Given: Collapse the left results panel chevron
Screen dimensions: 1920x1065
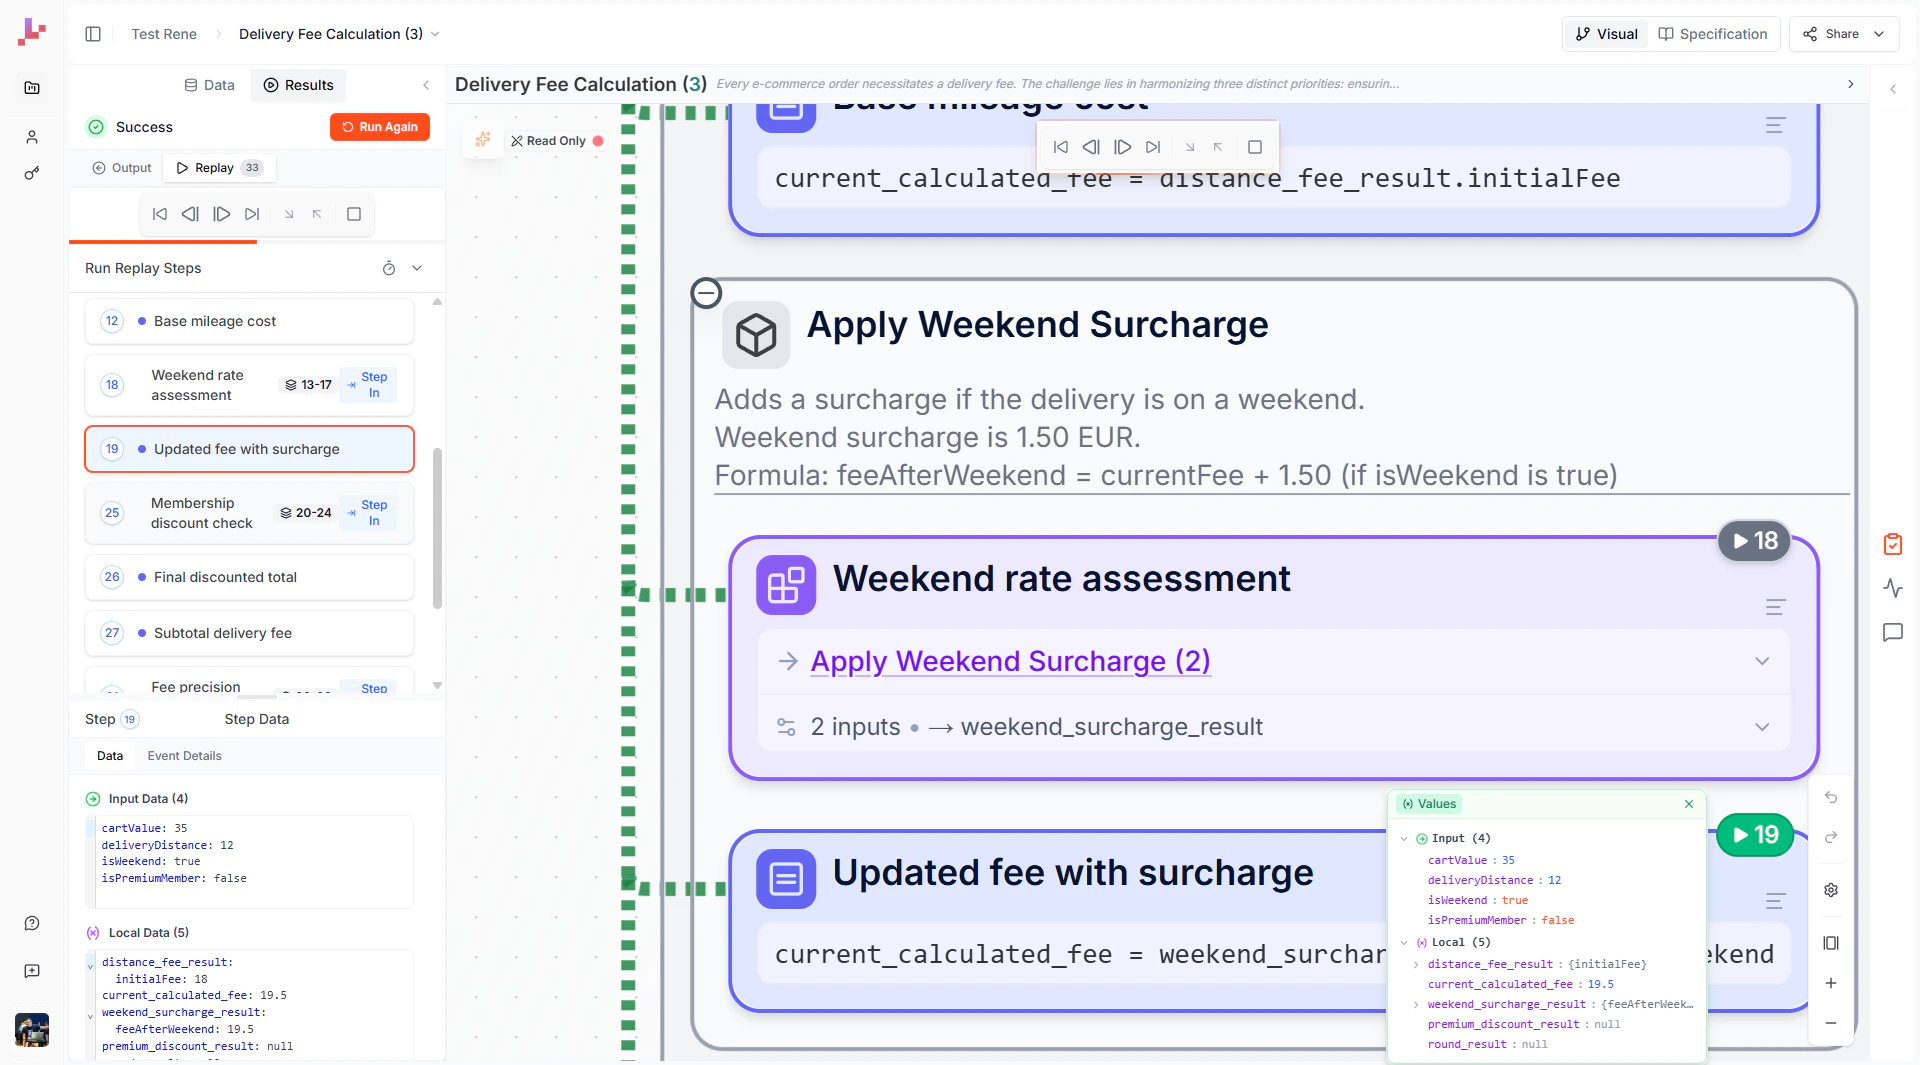Looking at the screenshot, I should (x=426, y=85).
